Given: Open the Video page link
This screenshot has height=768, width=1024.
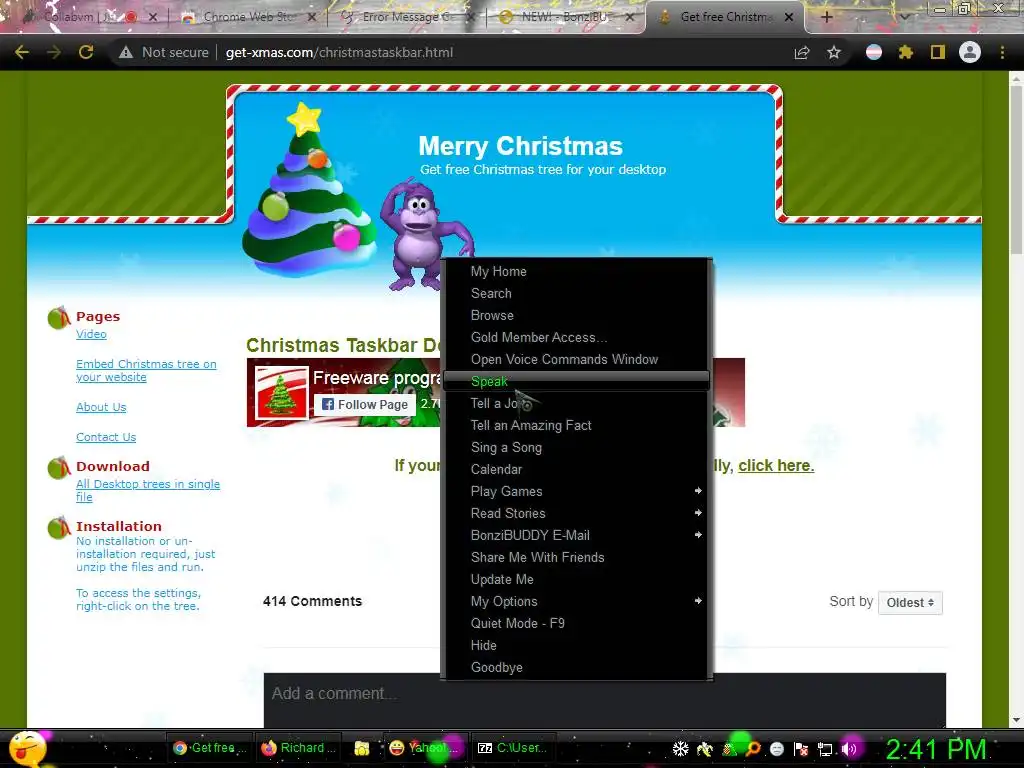Looking at the screenshot, I should pyautogui.click(x=91, y=334).
